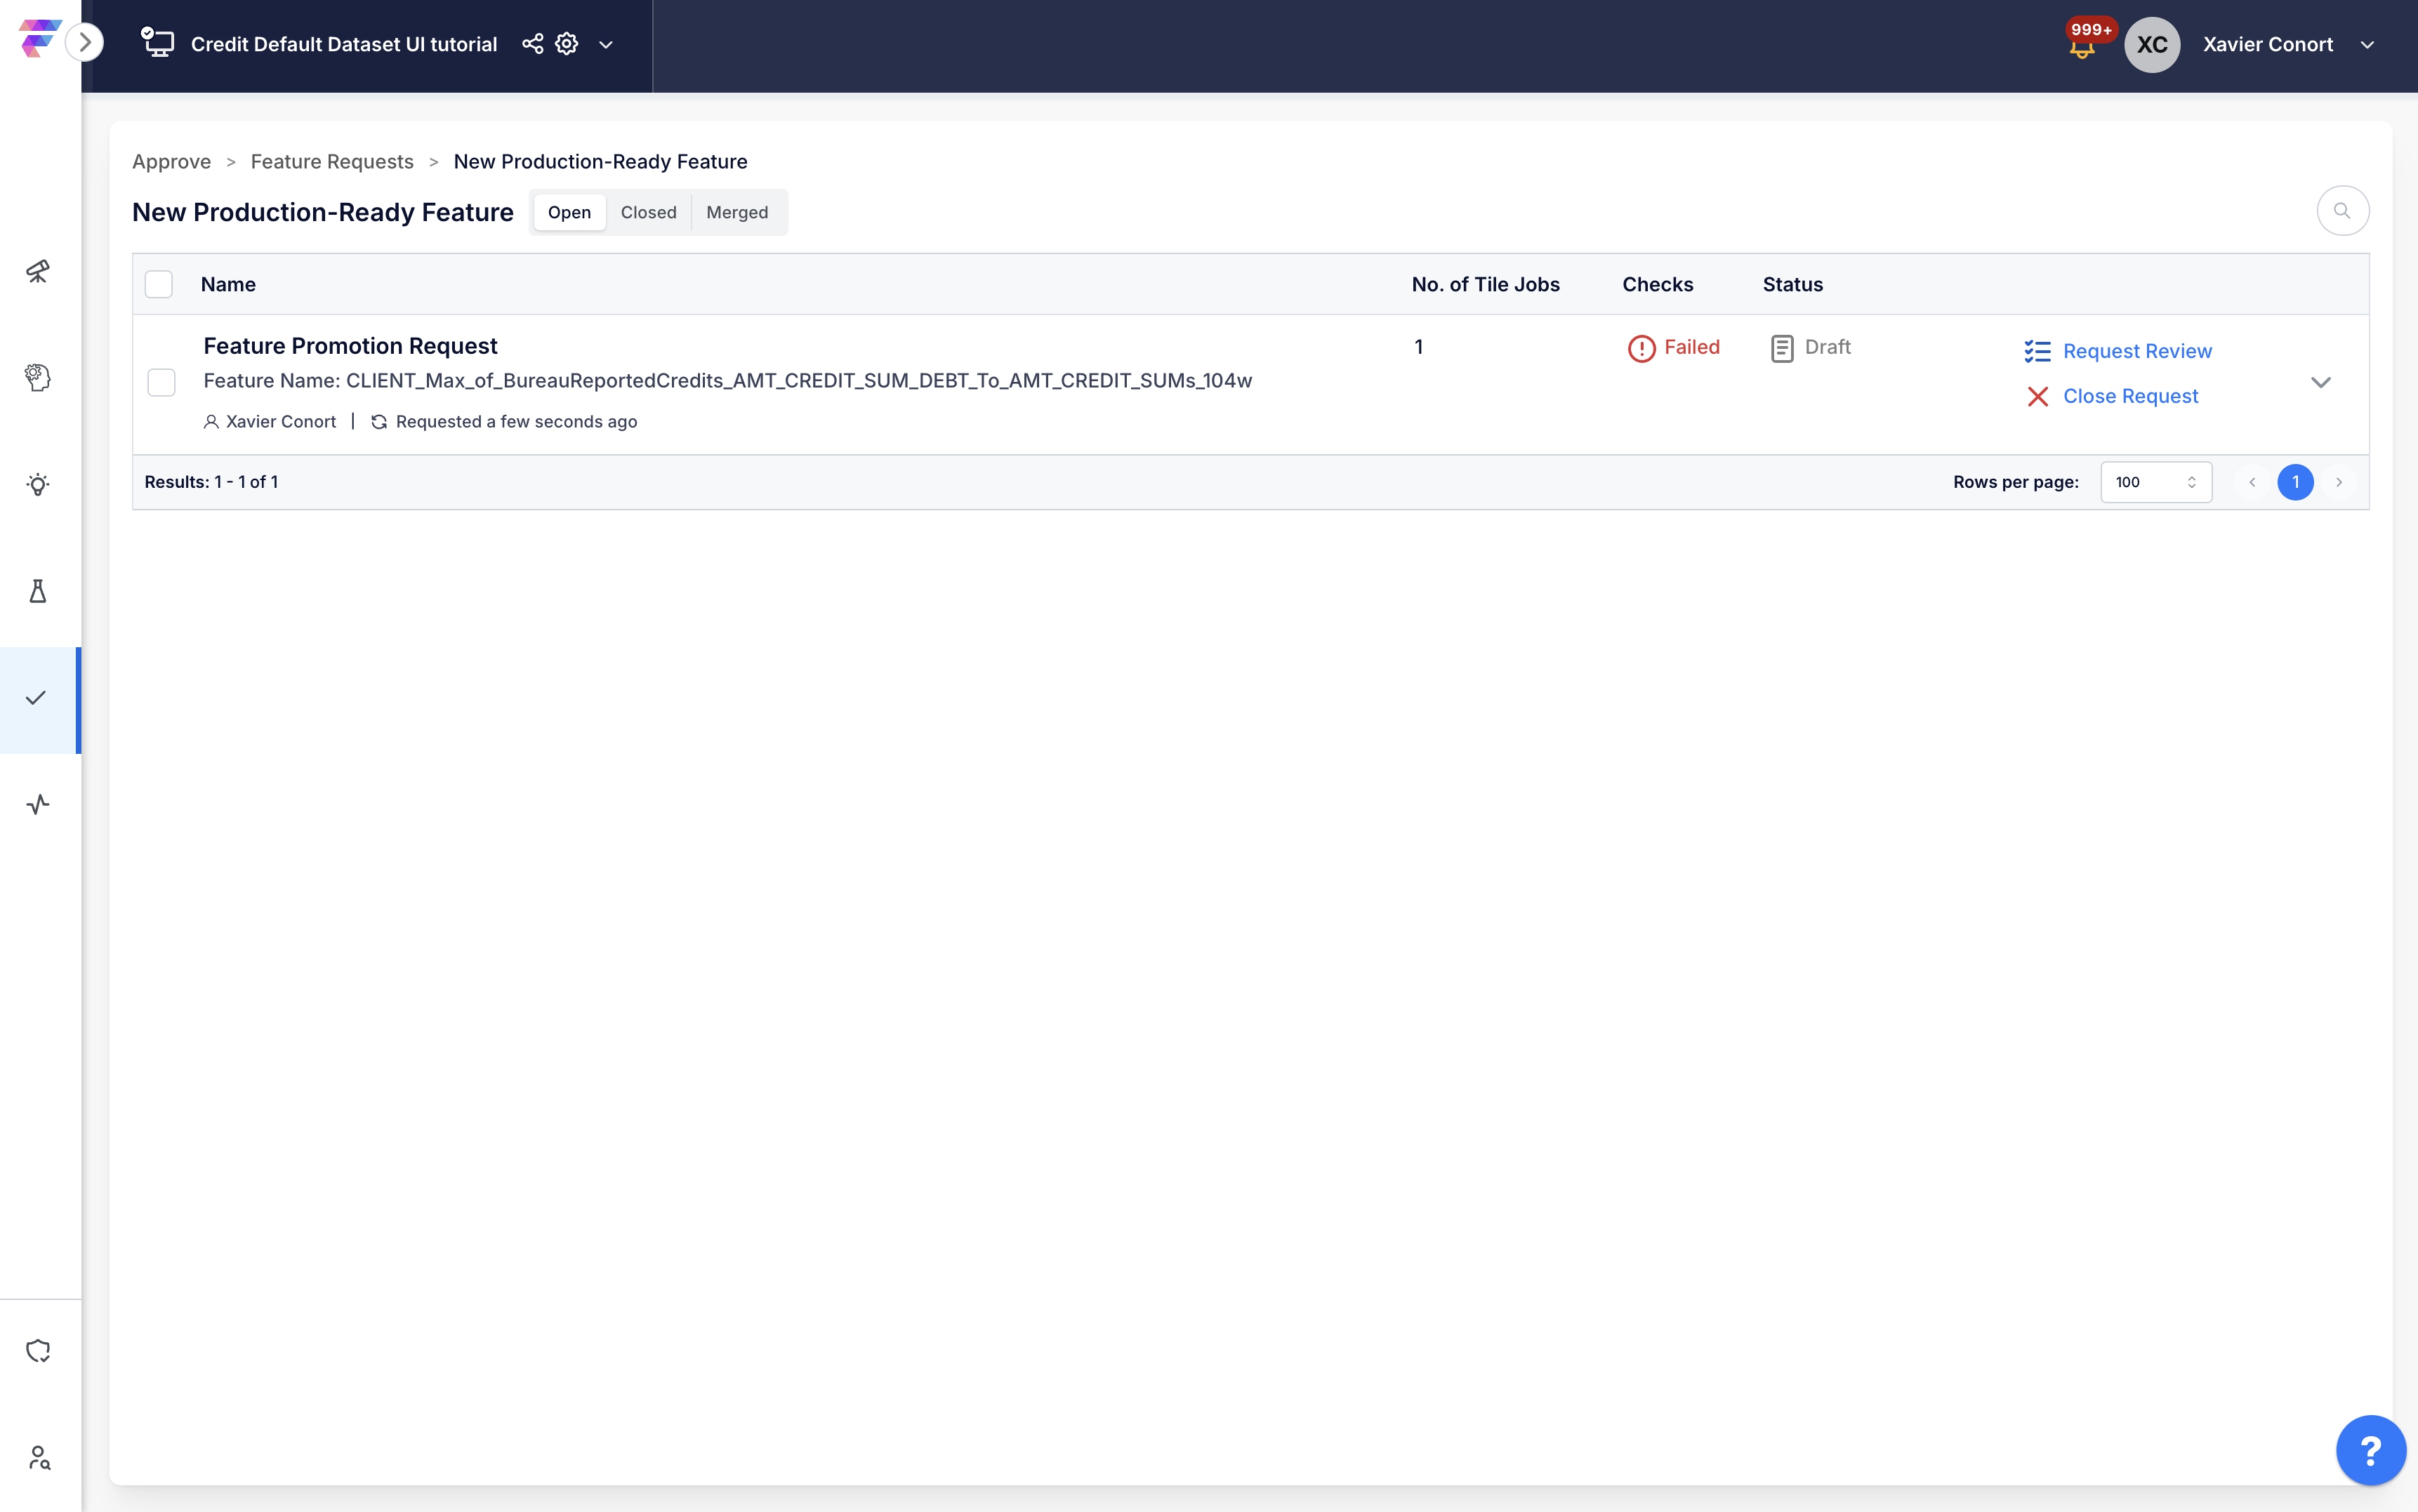Check the Feature Promotion Request row checkbox

click(x=161, y=382)
